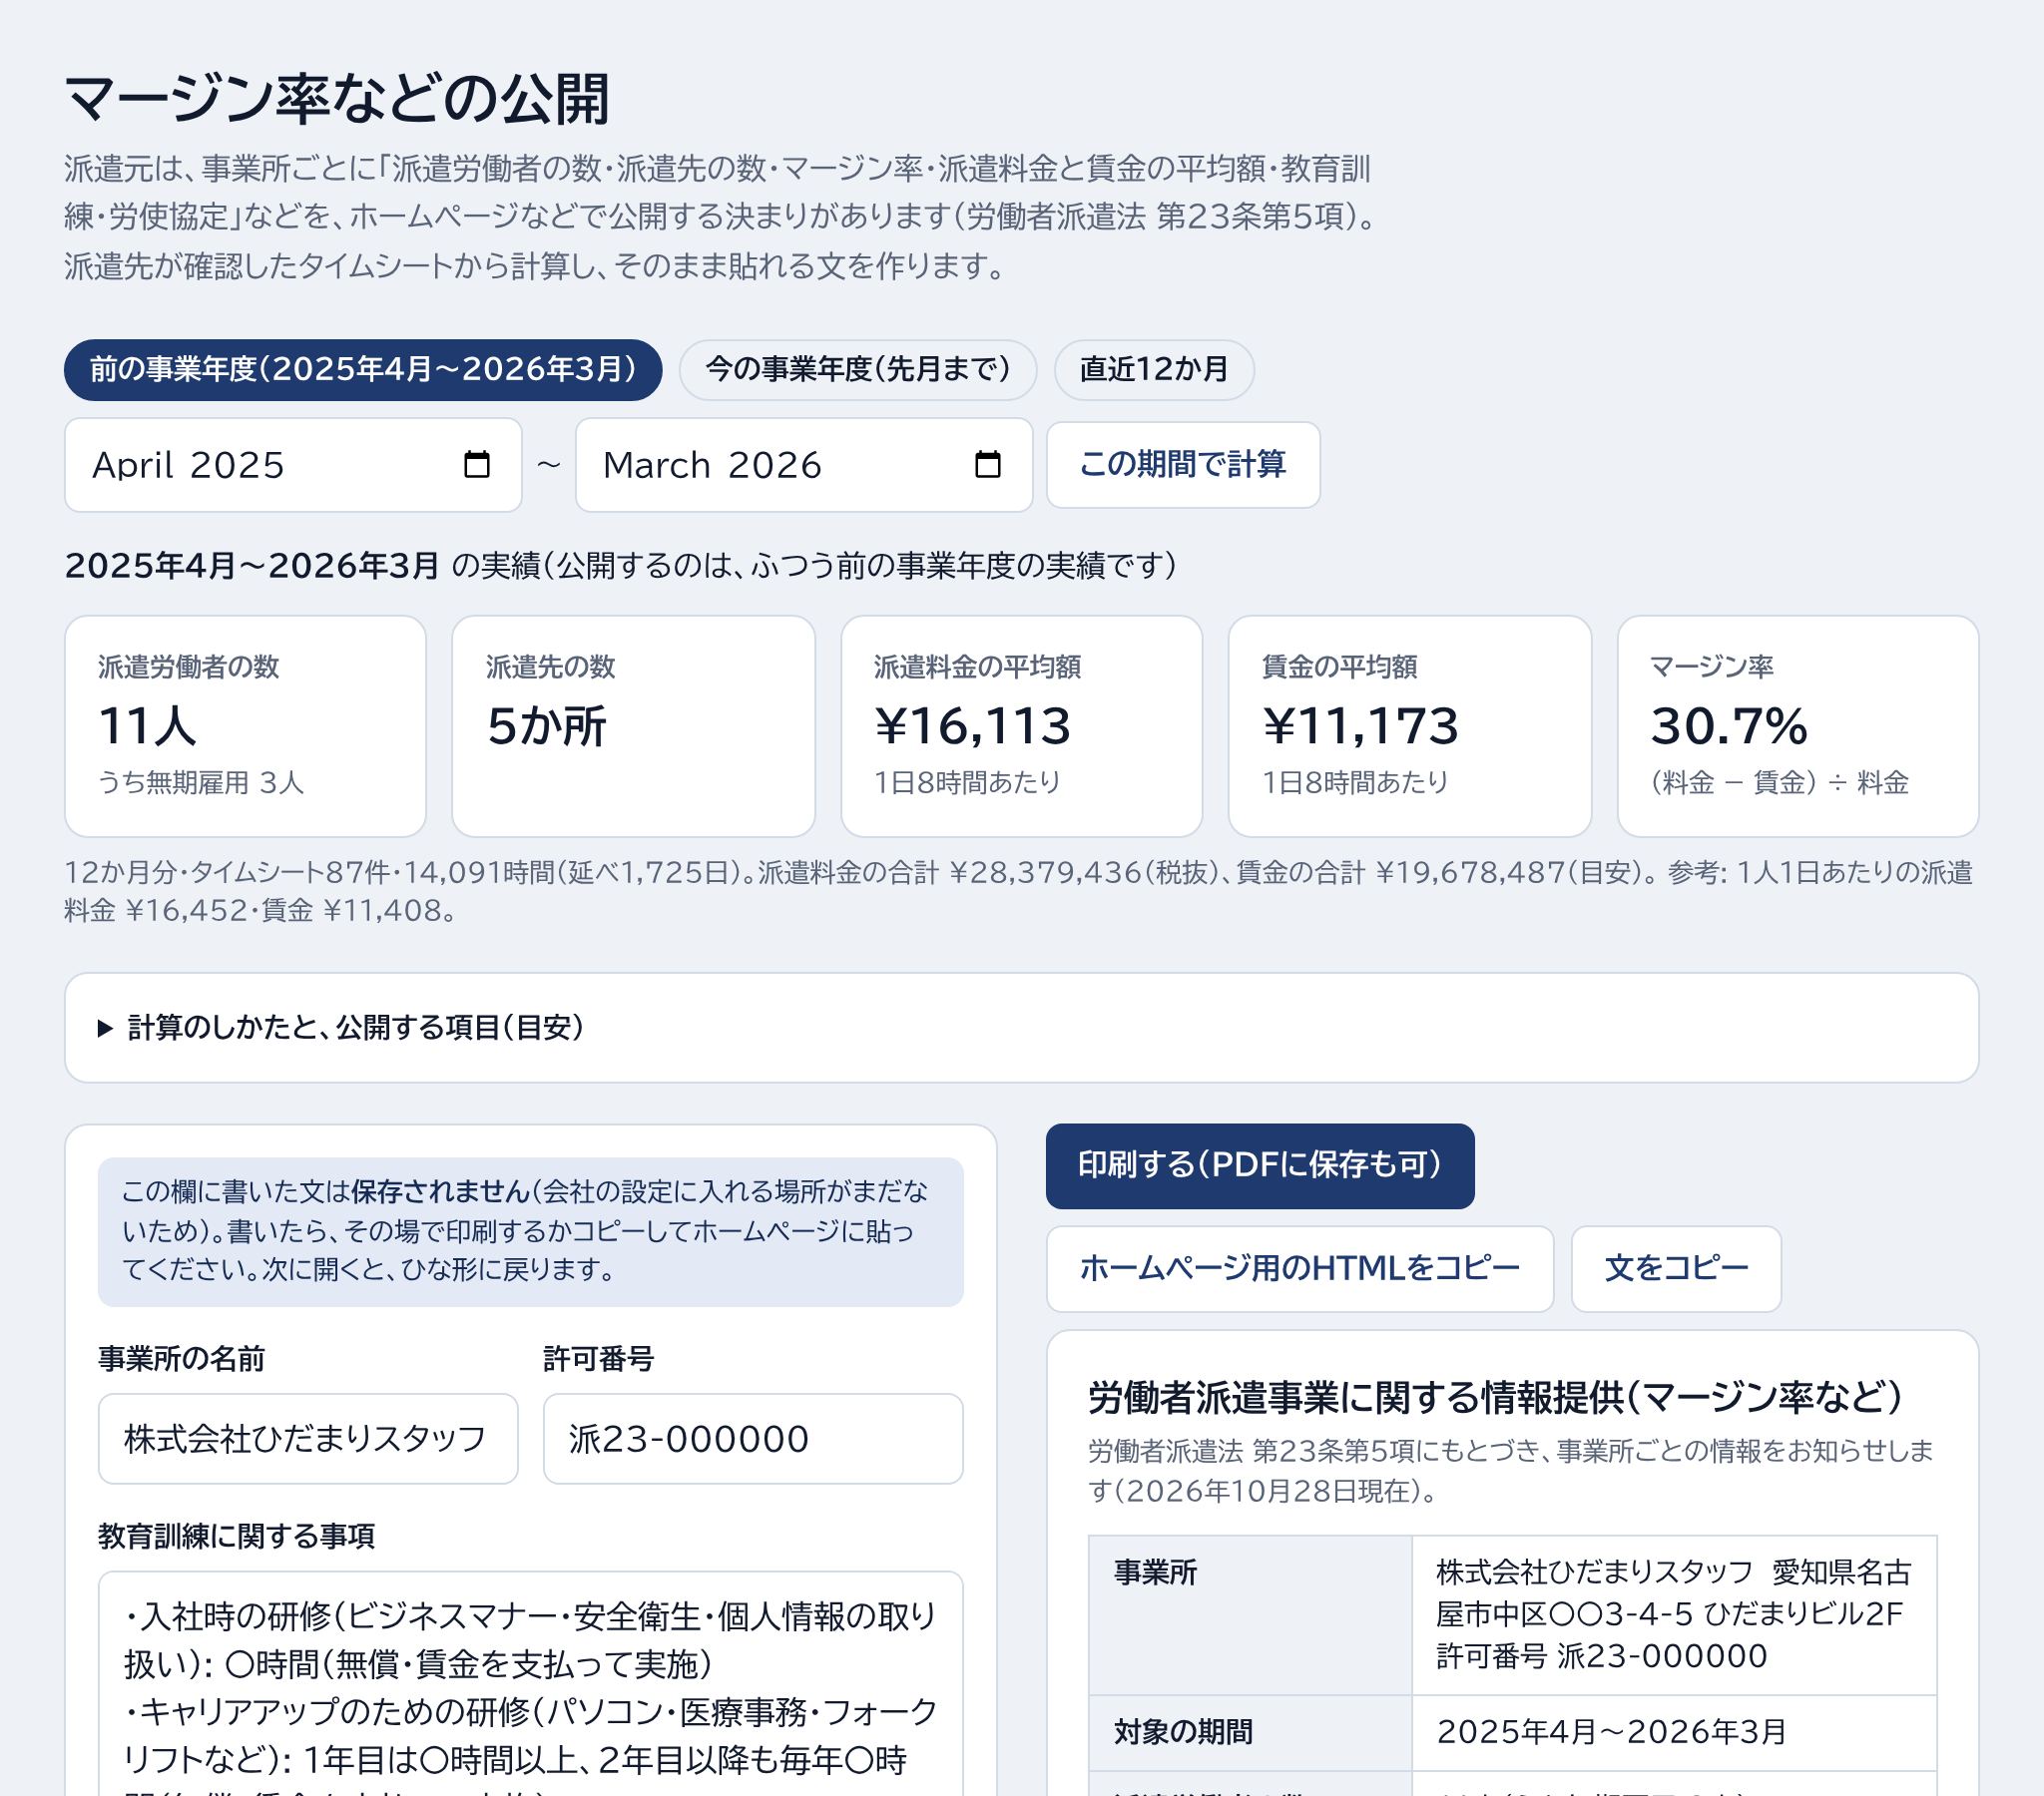This screenshot has width=2044, height=1796.
Task: Expand 計算のしかたと、公開する項目 disclosure triangle
Action: (105, 1028)
